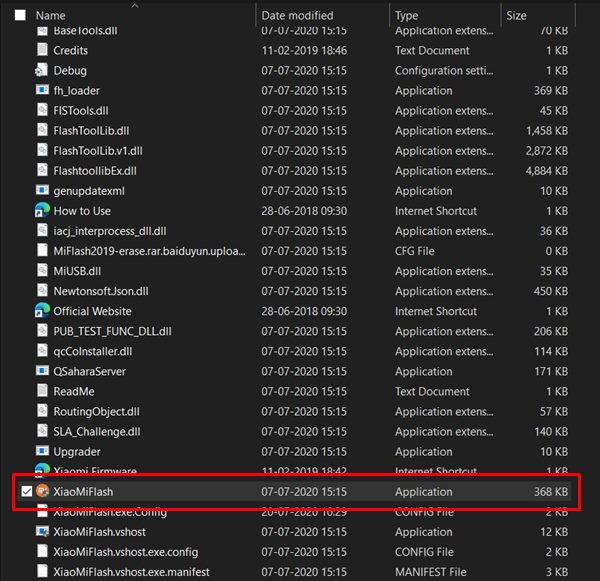Select the file name Credits
600x581 pixels.
point(70,51)
